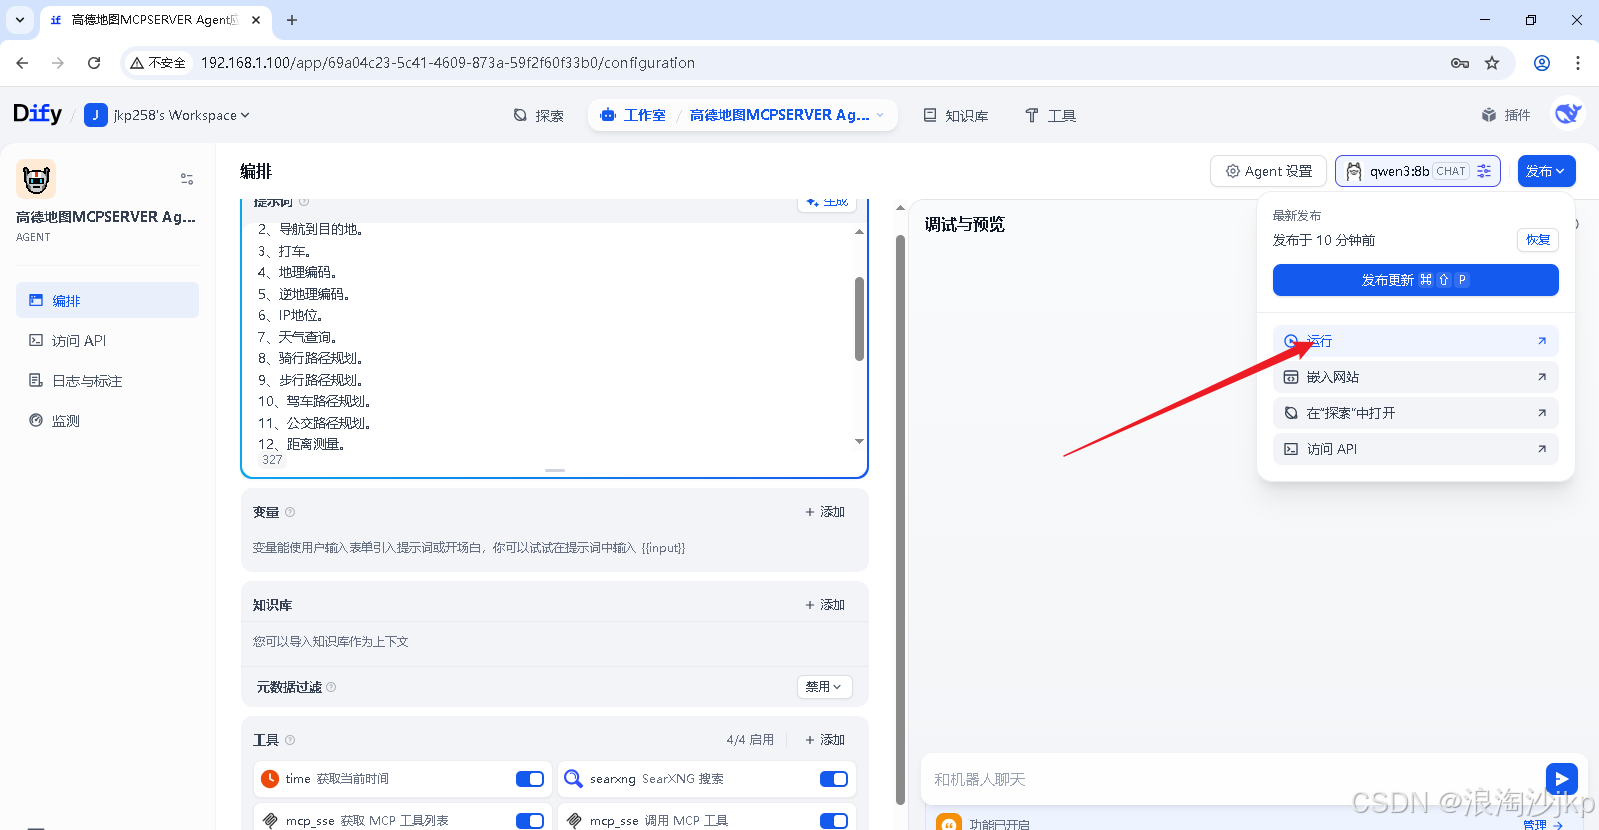Bookmark this page with the star icon
The width and height of the screenshot is (1599, 830).
(1492, 63)
